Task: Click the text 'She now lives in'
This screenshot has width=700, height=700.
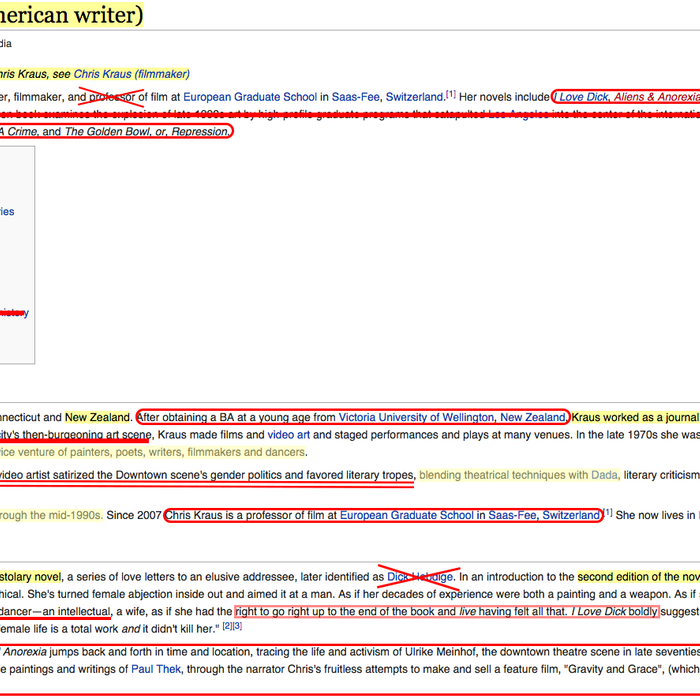Action: [x=655, y=515]
